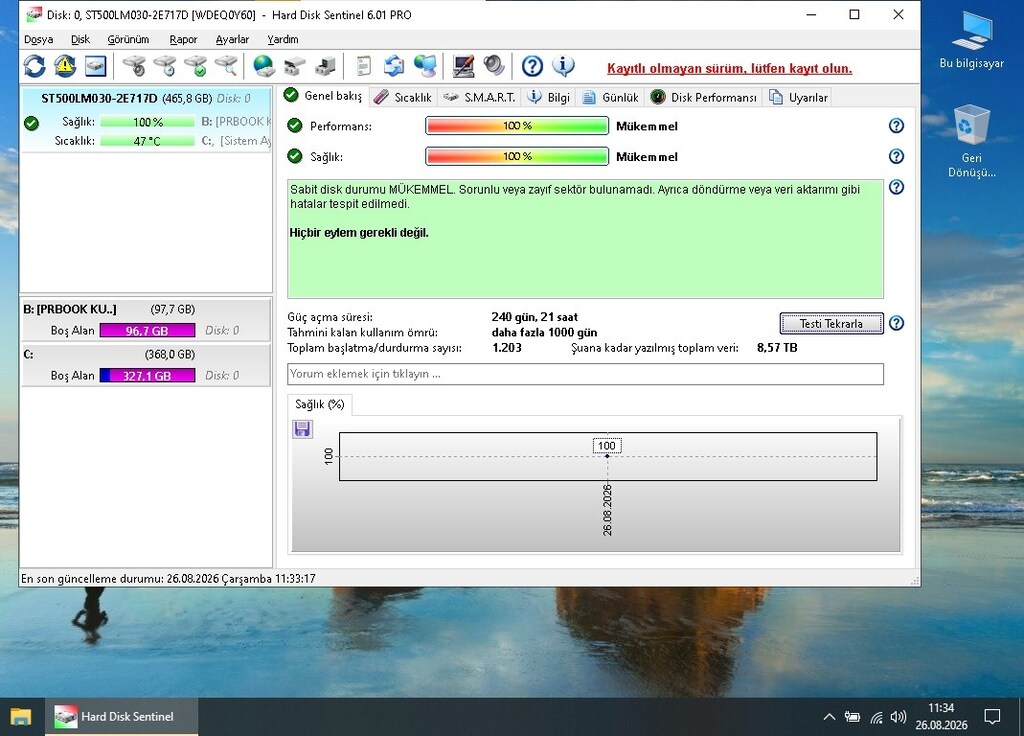1024x736 pixels.
Task: Select the C: partition 327,1 GB free space bar
Action: 147,376
